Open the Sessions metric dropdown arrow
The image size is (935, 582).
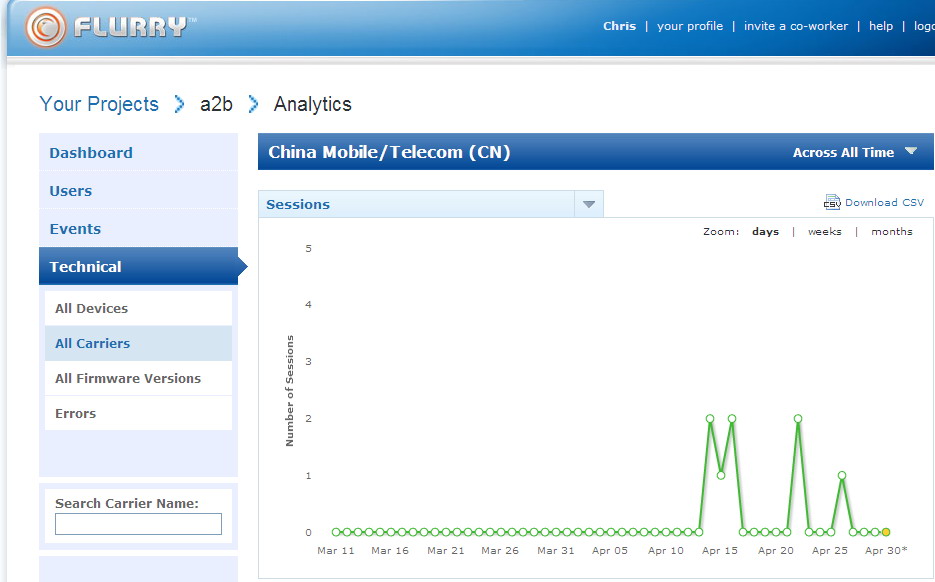[x=589, y=204]
